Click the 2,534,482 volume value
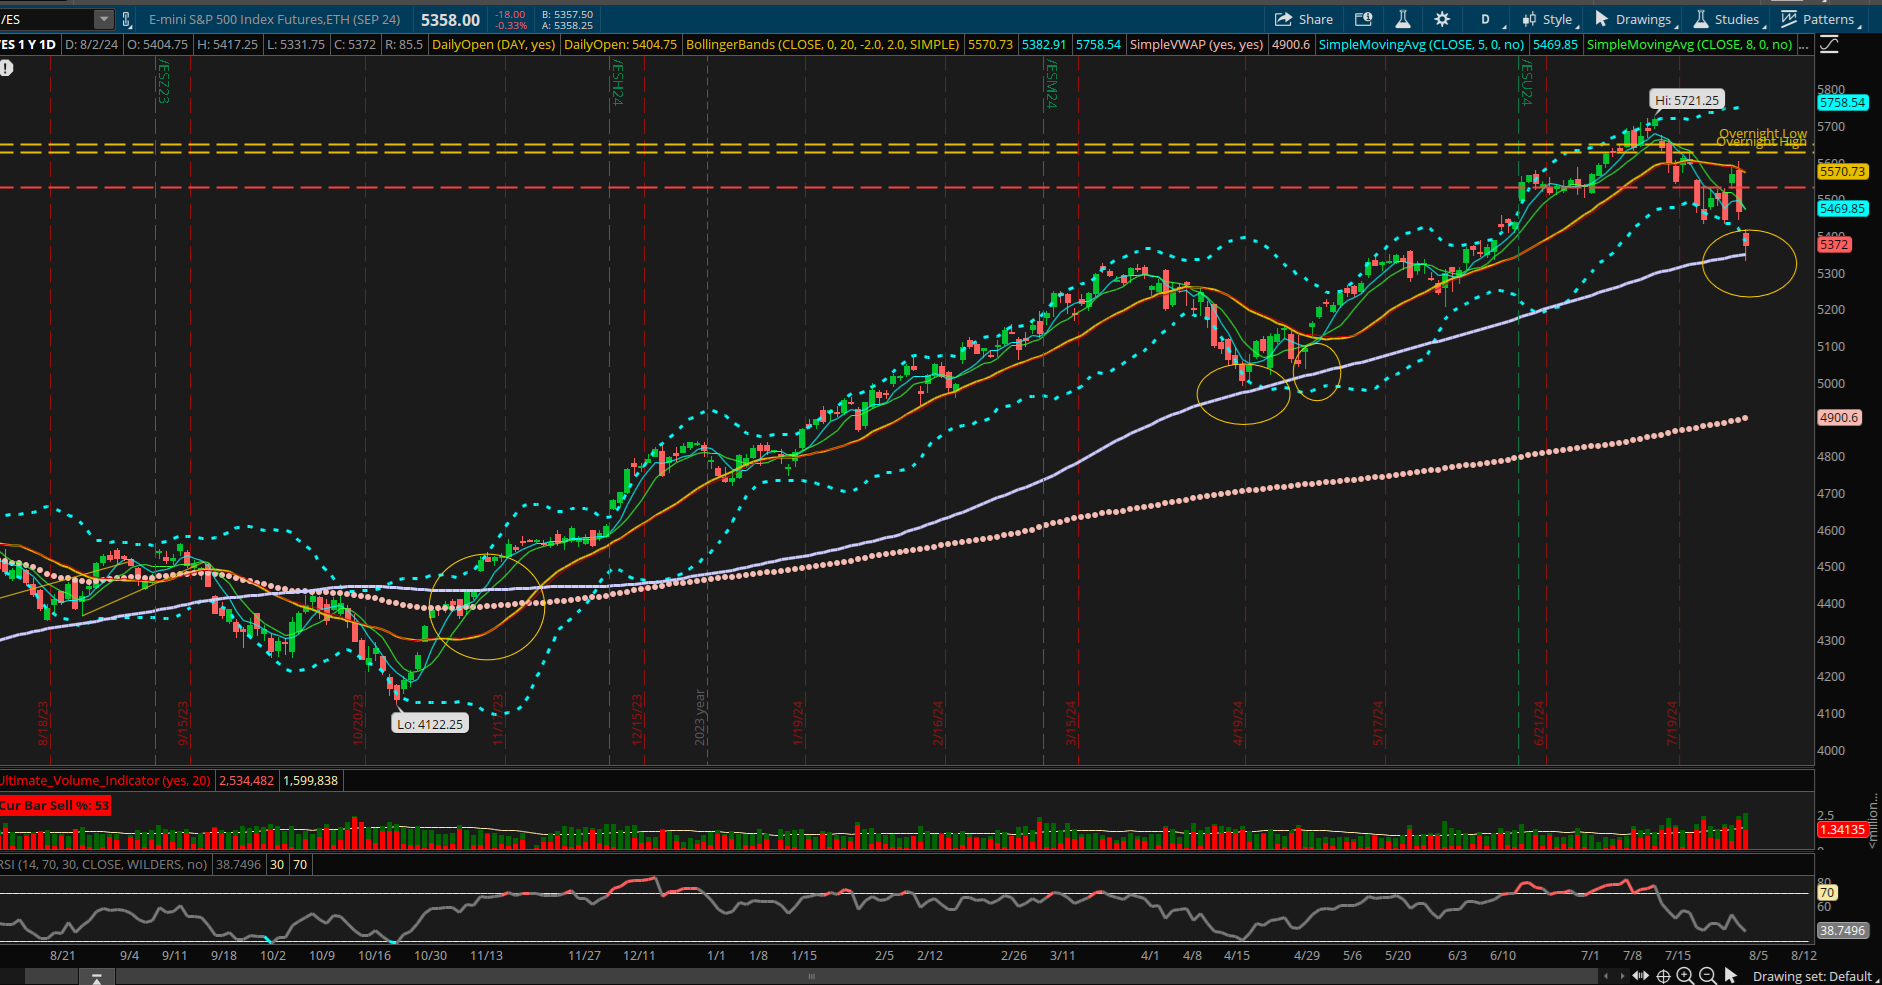This screenshot has width=1882, height=985. (x=246, y=780)
